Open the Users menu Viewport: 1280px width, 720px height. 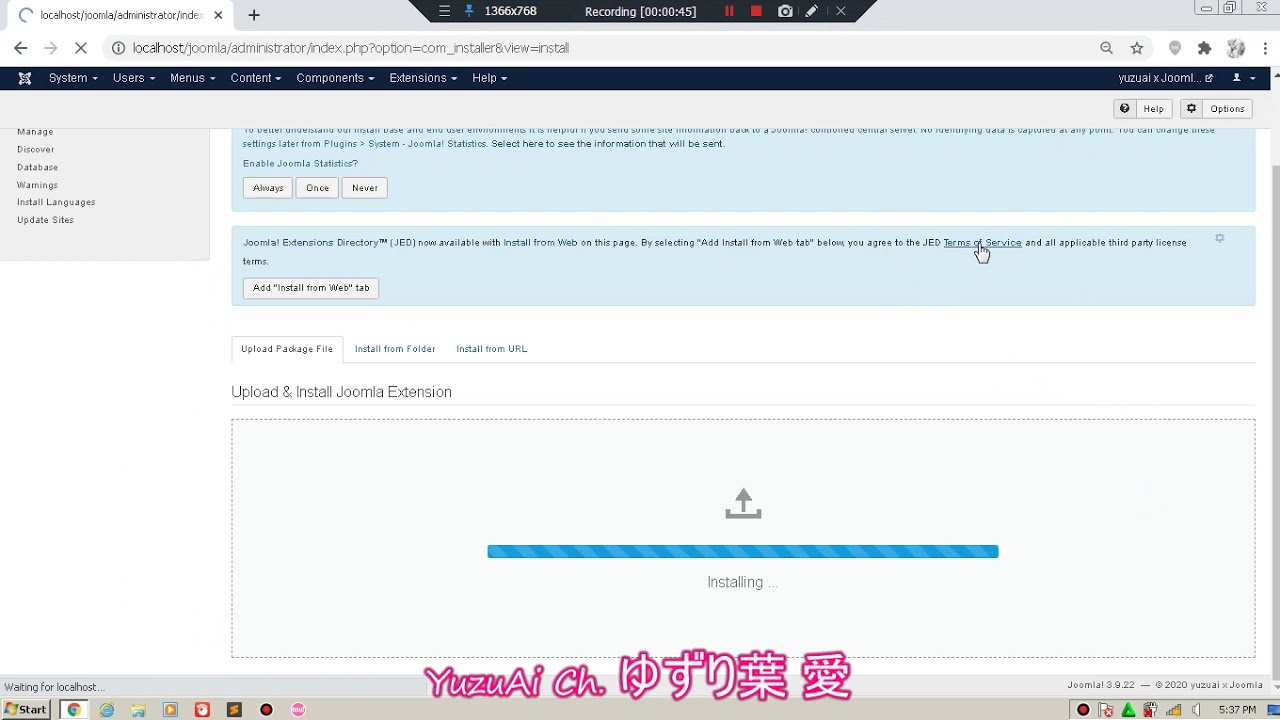[x=134, y=78]
